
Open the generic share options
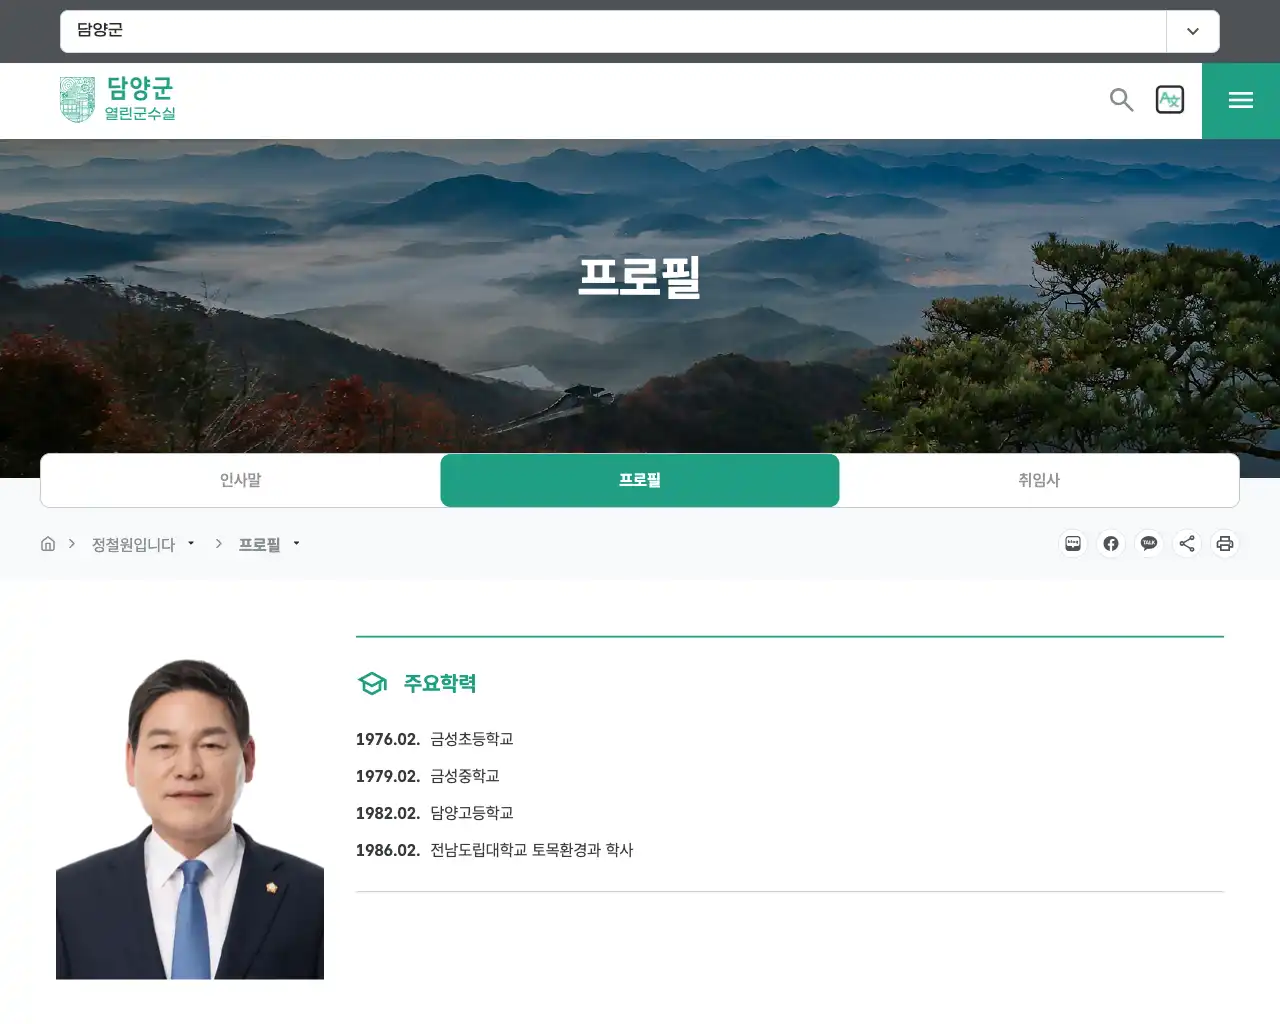pyautogui.click(x=1187, y=543)
